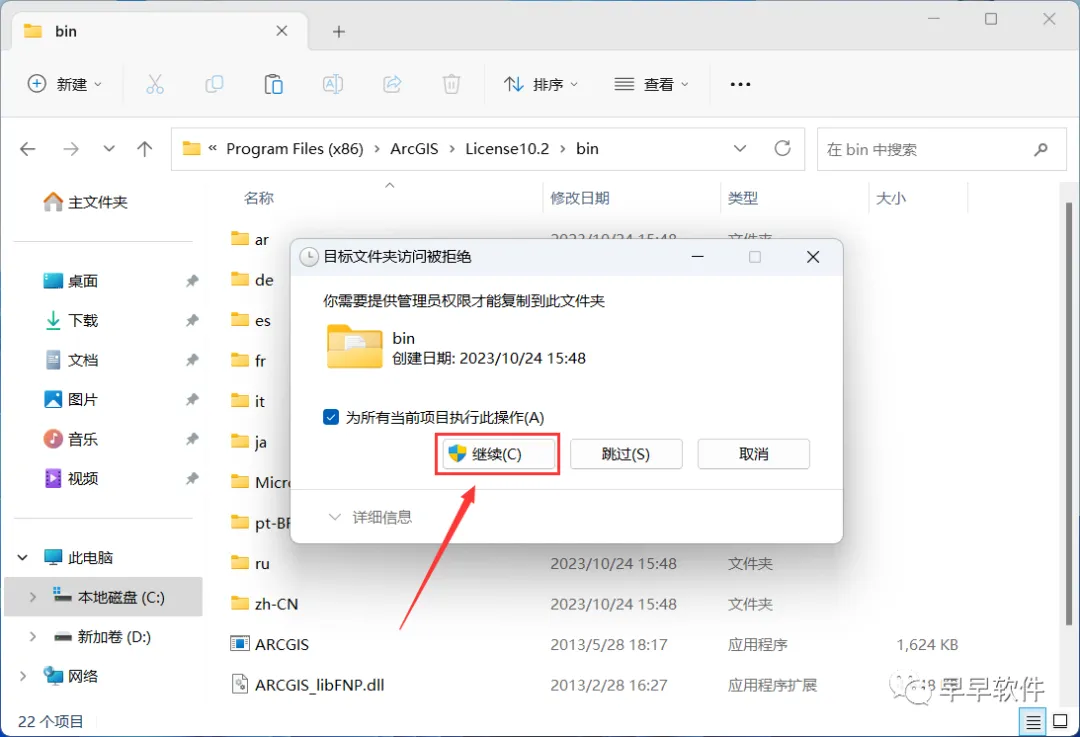Open the recent locations chevron
1080x737 pixels.
pos(108,149)
